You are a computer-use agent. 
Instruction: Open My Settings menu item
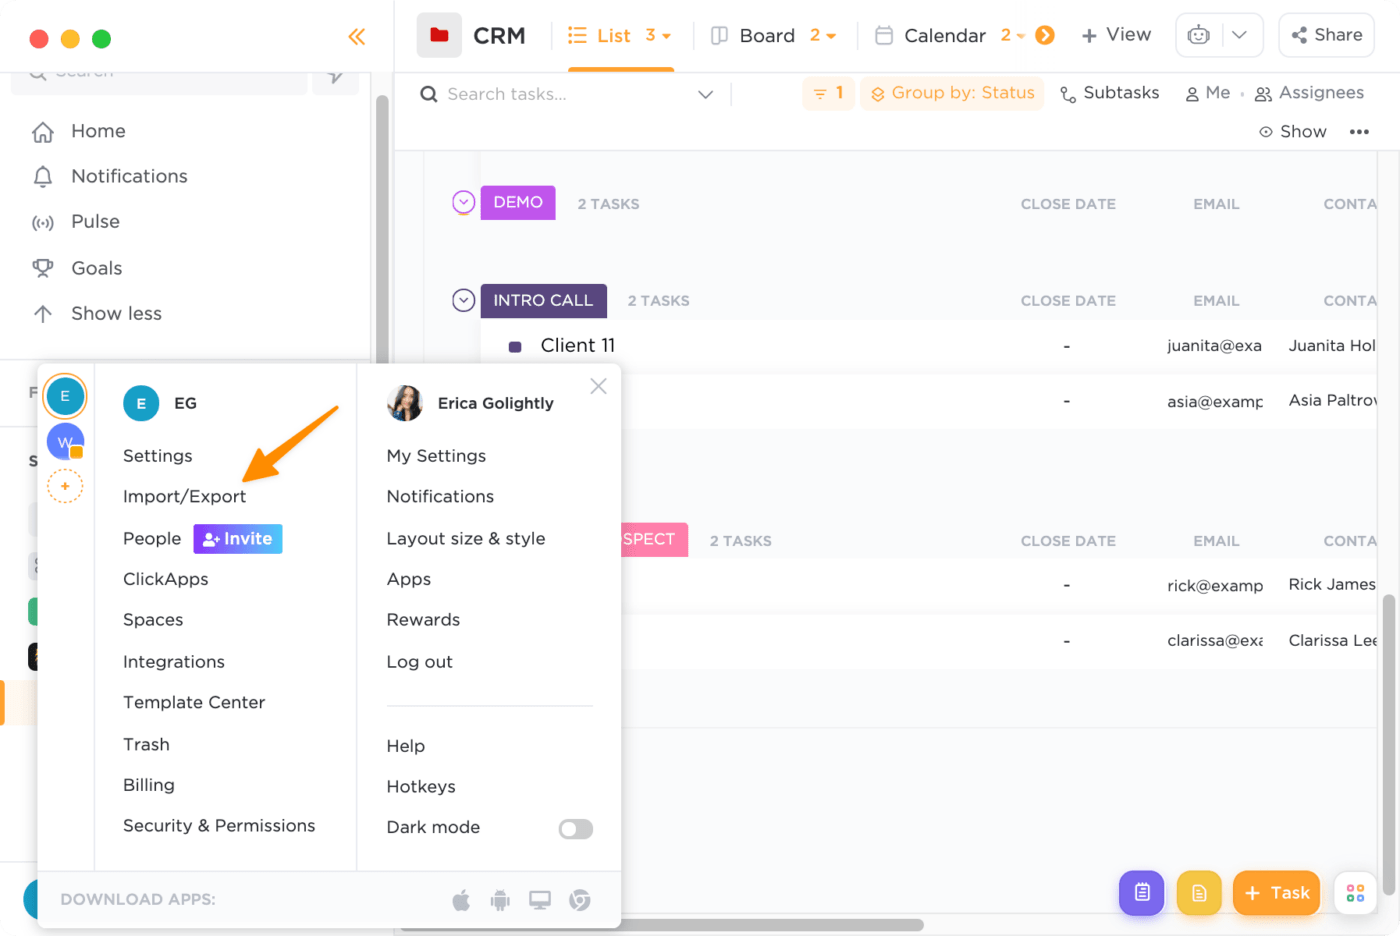point(436,456)
